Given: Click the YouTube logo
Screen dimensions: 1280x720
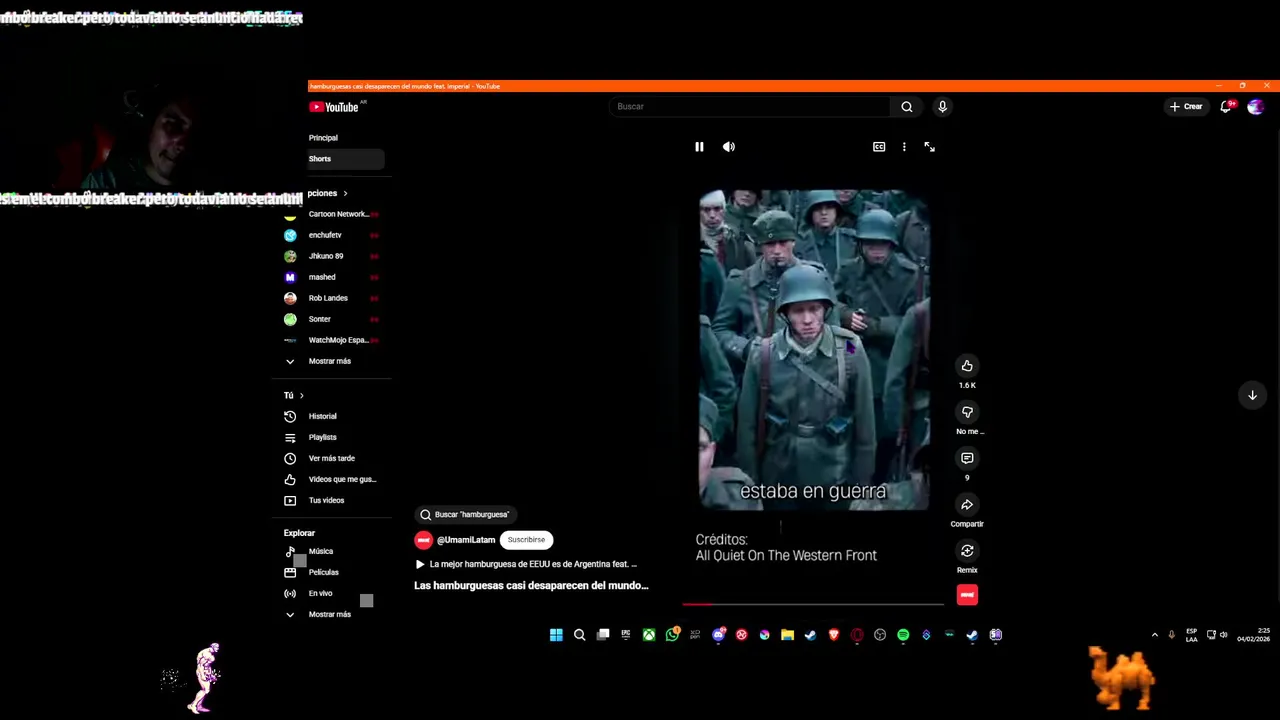Looking at the screenshot, I should pyautogui.click(x=334, y=107).
